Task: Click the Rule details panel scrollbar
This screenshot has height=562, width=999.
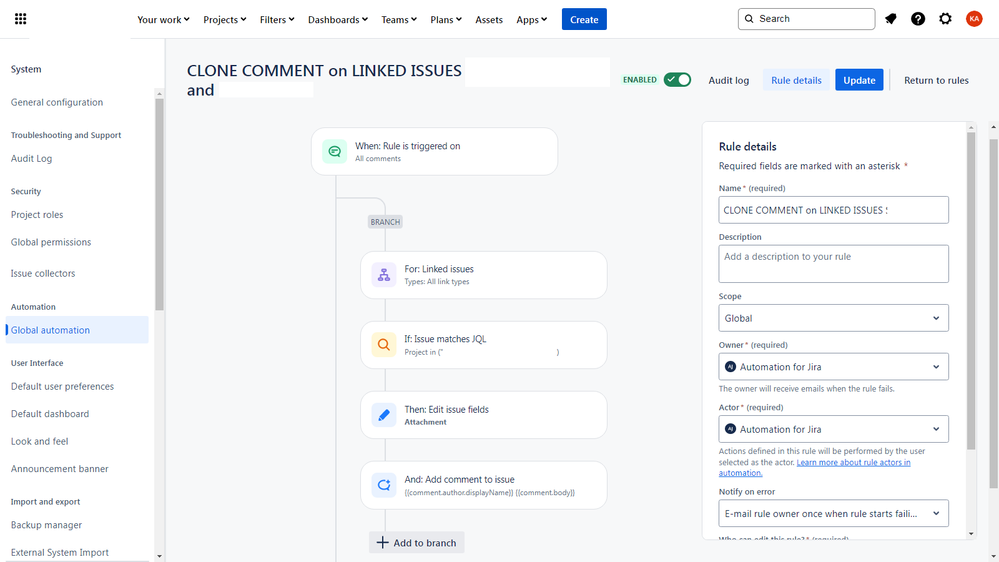Action: point(970,291)
